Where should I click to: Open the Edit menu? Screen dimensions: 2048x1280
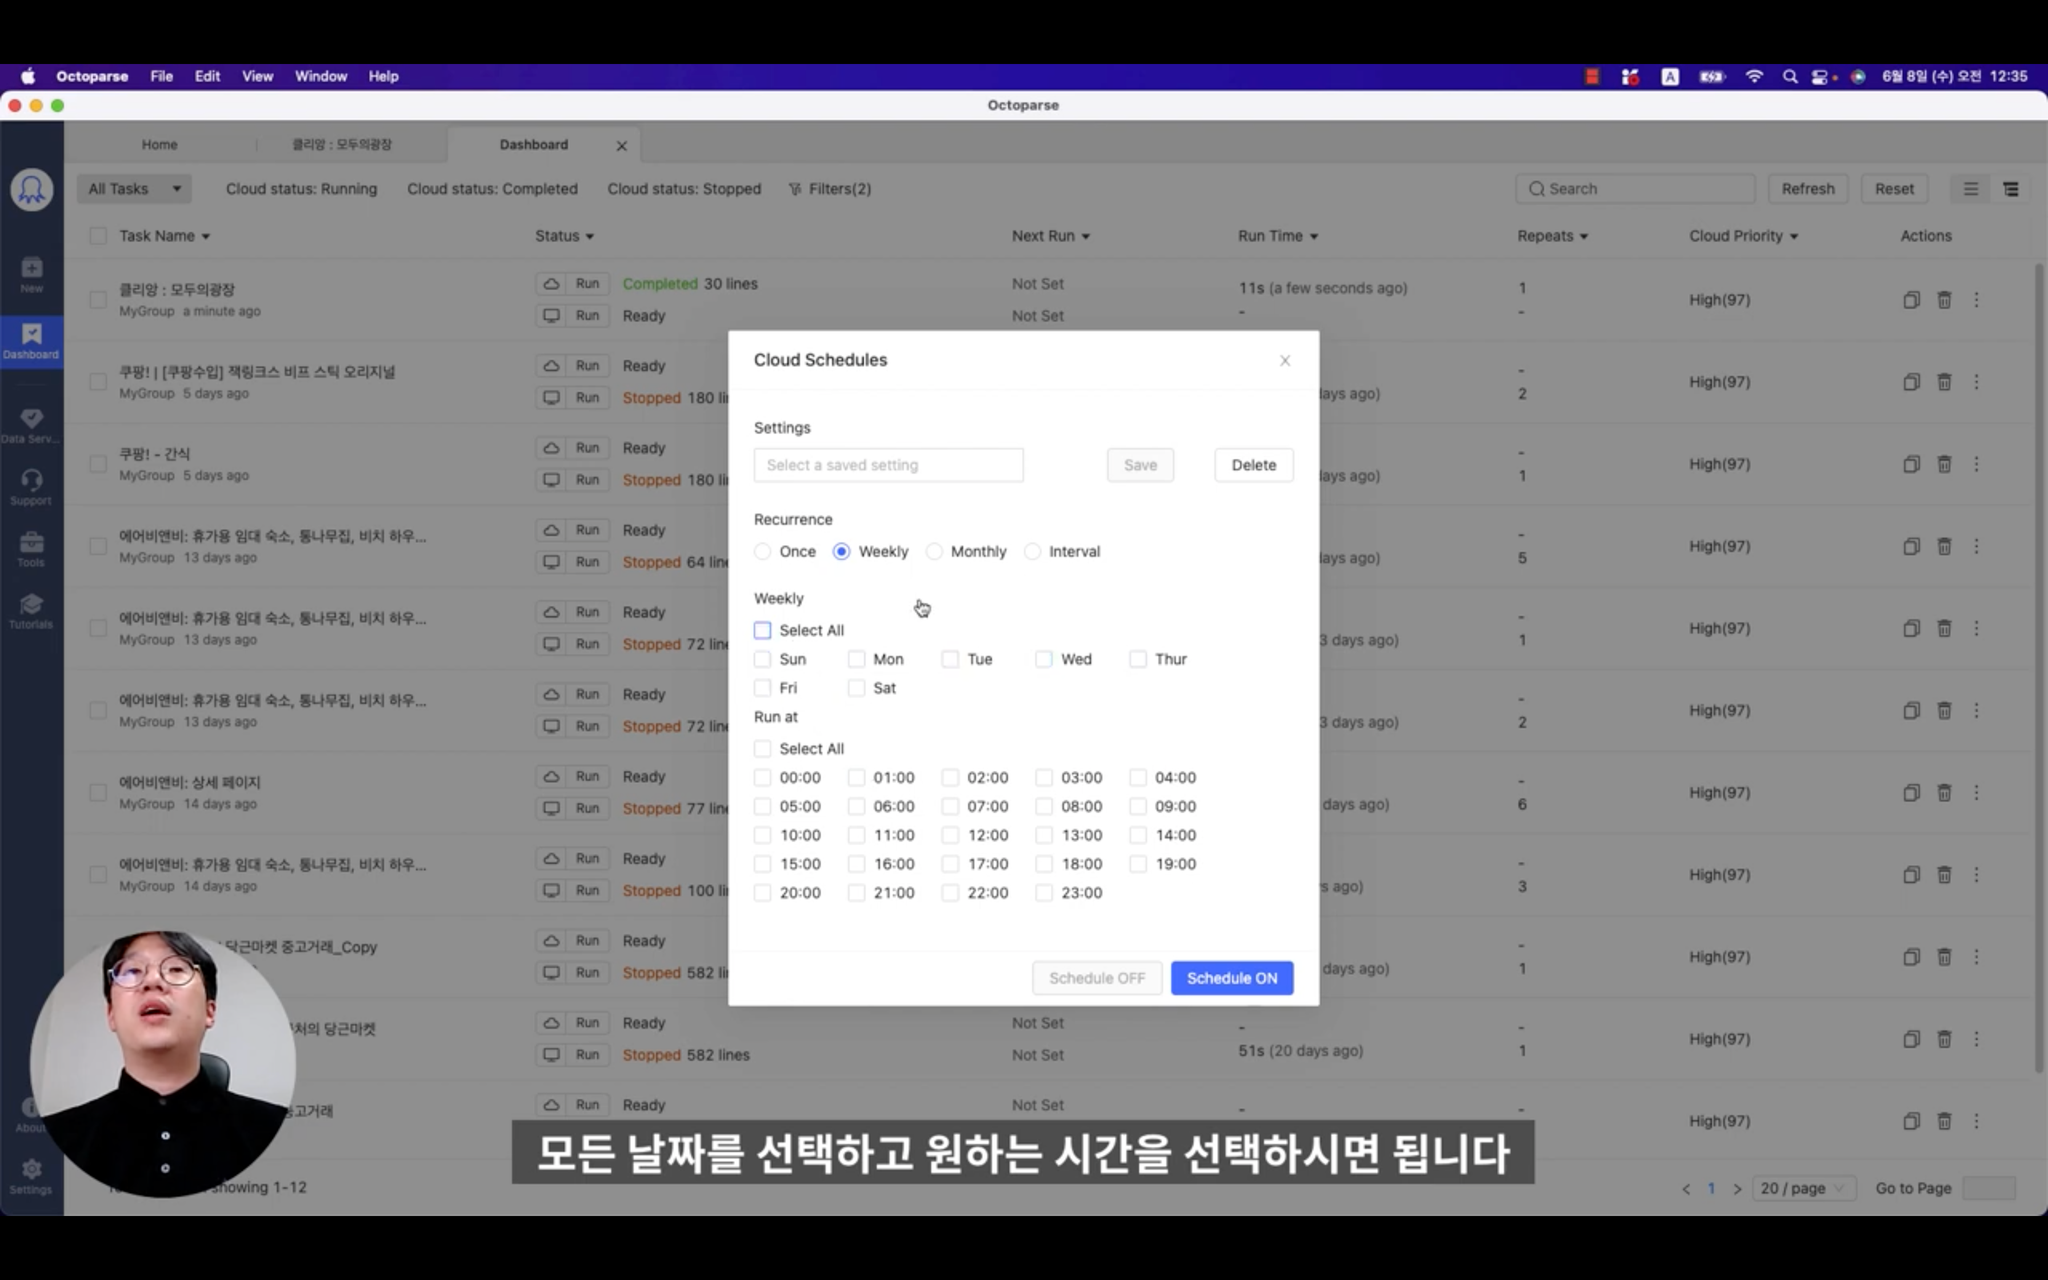tap(207, 77)
